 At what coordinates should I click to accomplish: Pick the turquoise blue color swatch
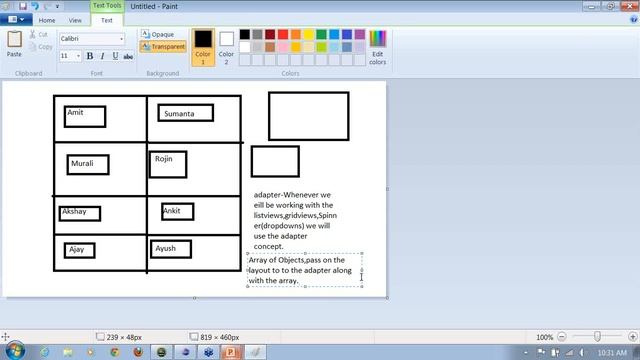334,34
